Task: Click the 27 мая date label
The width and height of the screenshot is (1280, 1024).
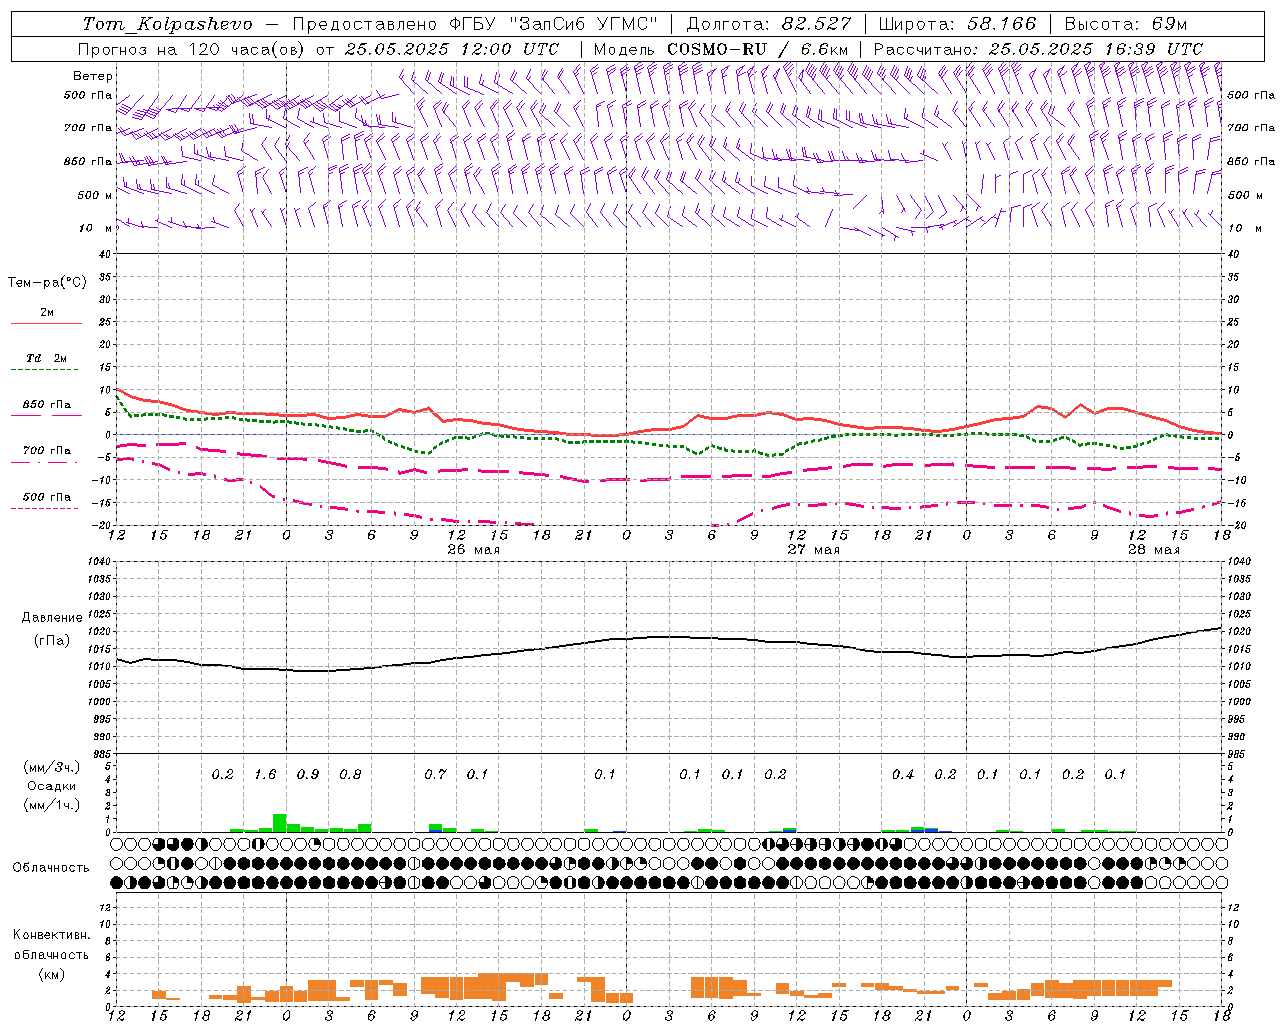Action: (813, 550)
